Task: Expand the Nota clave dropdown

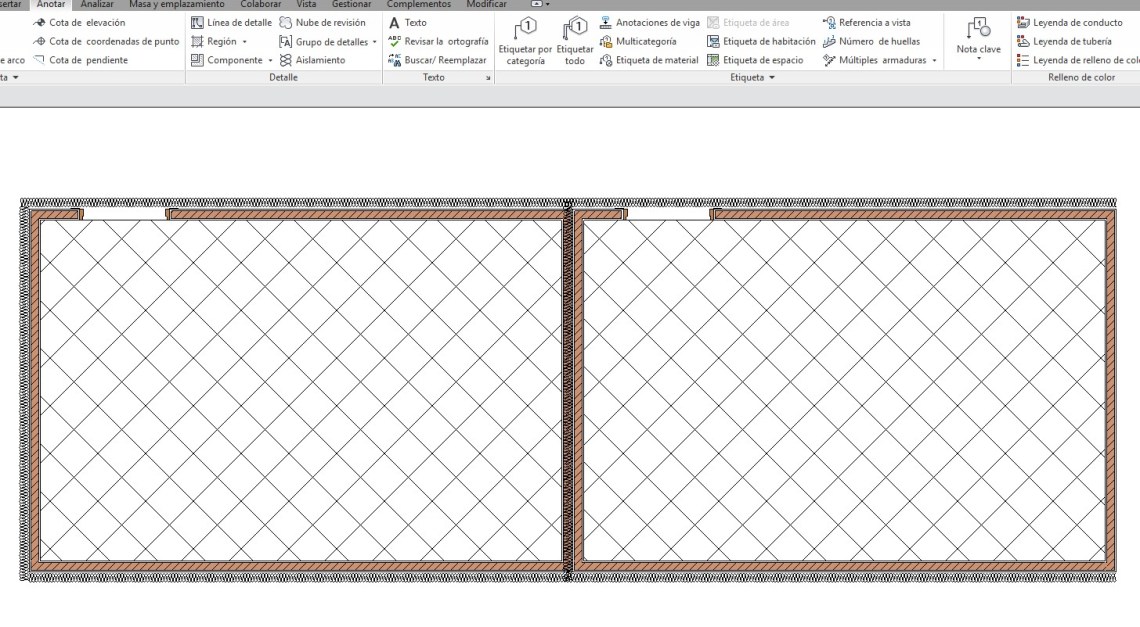Action: (x=978, y=59)
